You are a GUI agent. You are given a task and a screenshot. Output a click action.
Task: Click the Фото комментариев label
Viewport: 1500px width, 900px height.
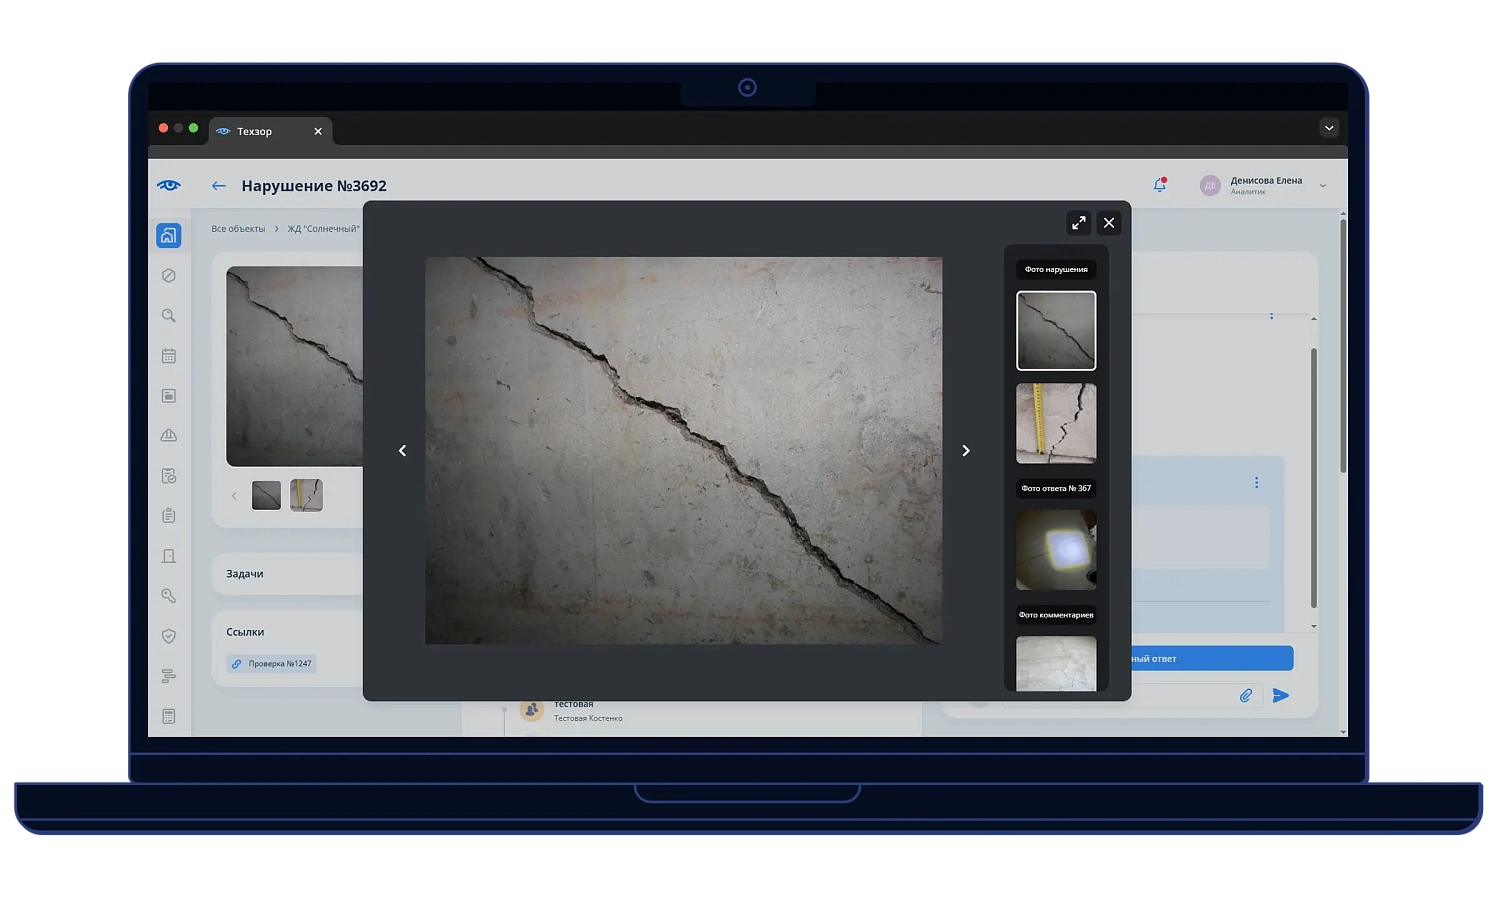pos(1056,615)
